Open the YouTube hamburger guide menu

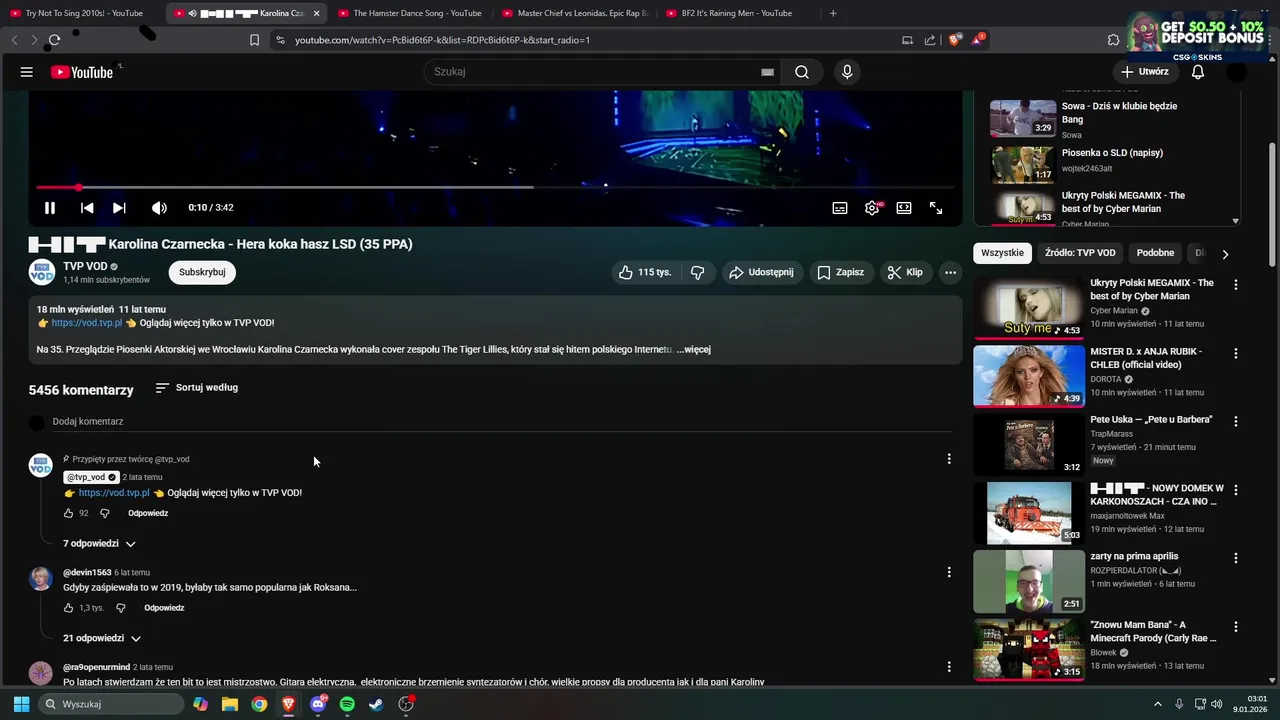tap(27, 72)
